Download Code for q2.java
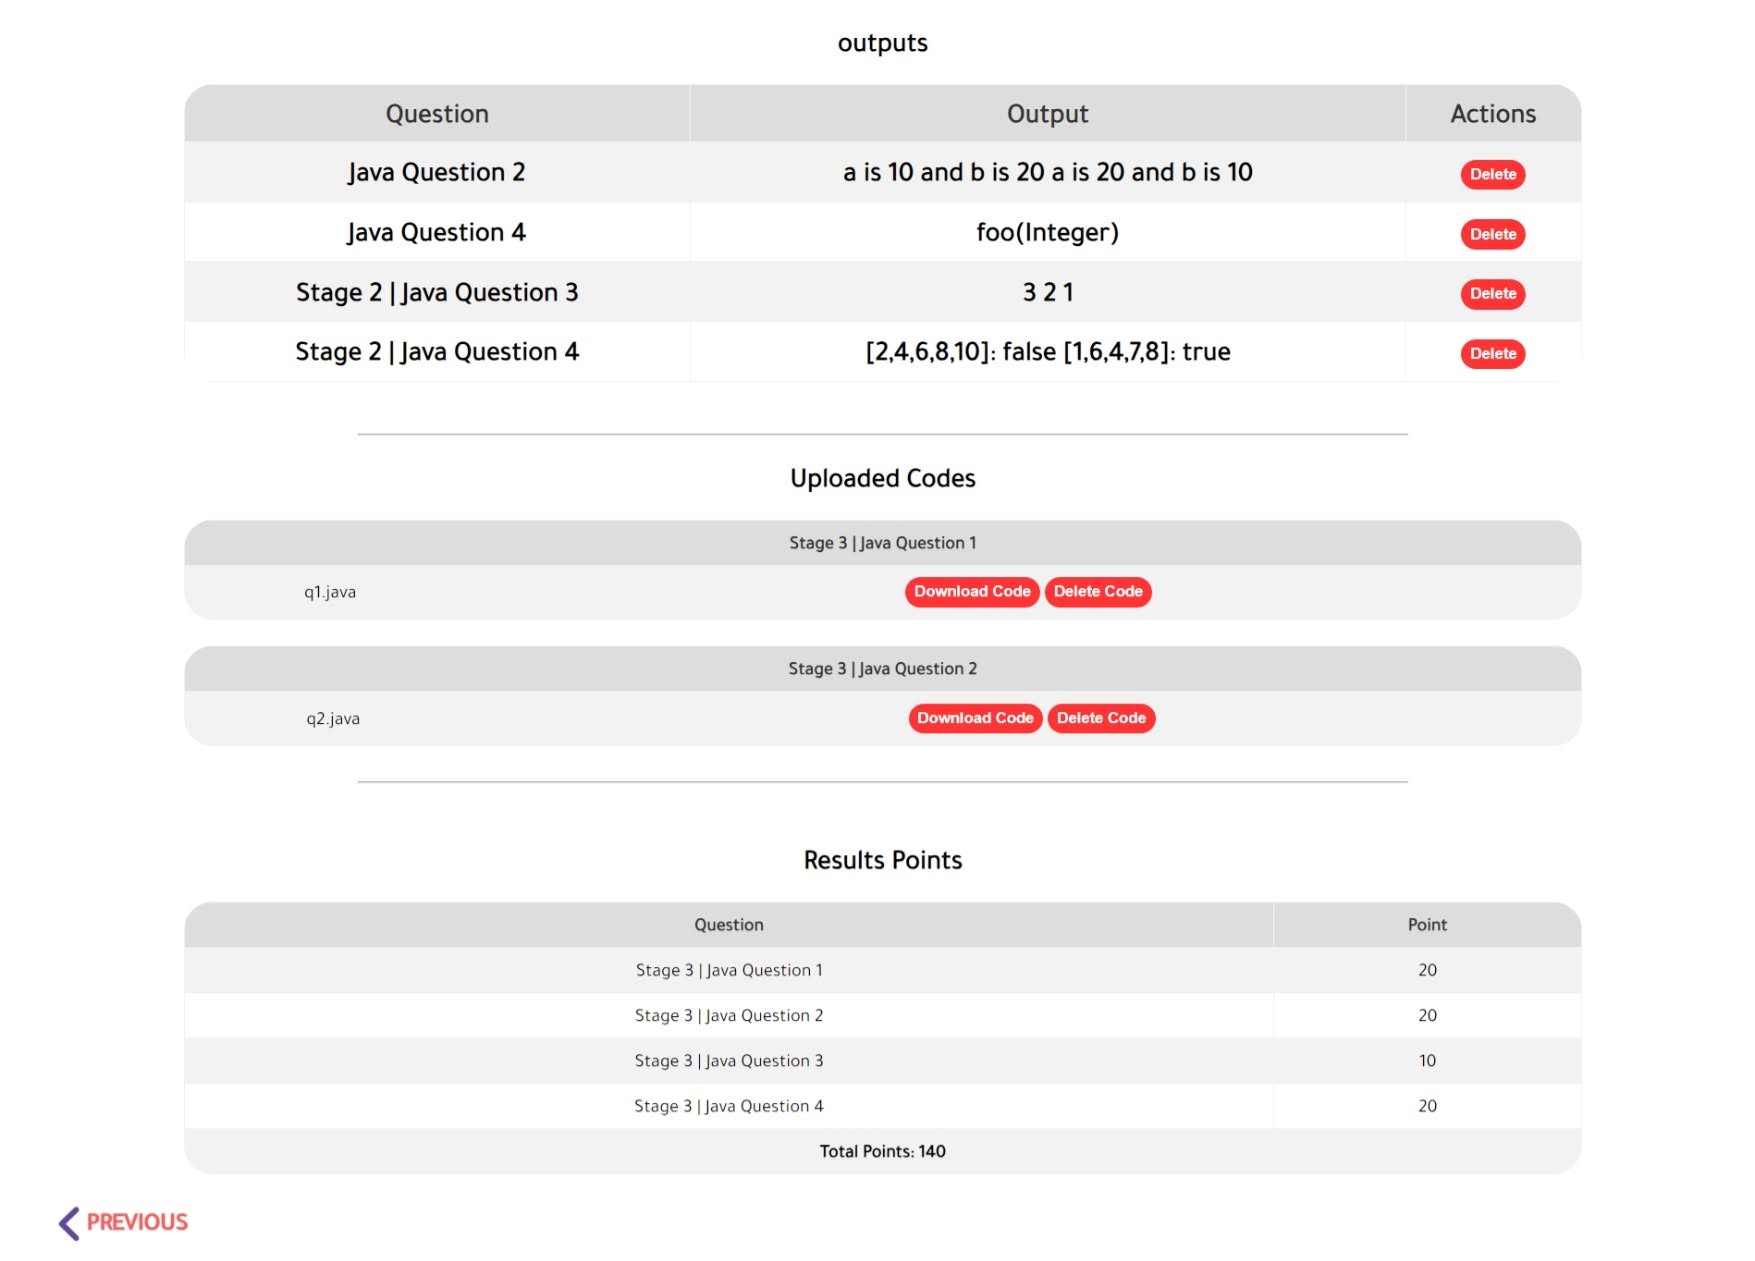The image size is (1755, 1261). click(x=975, y=718)
